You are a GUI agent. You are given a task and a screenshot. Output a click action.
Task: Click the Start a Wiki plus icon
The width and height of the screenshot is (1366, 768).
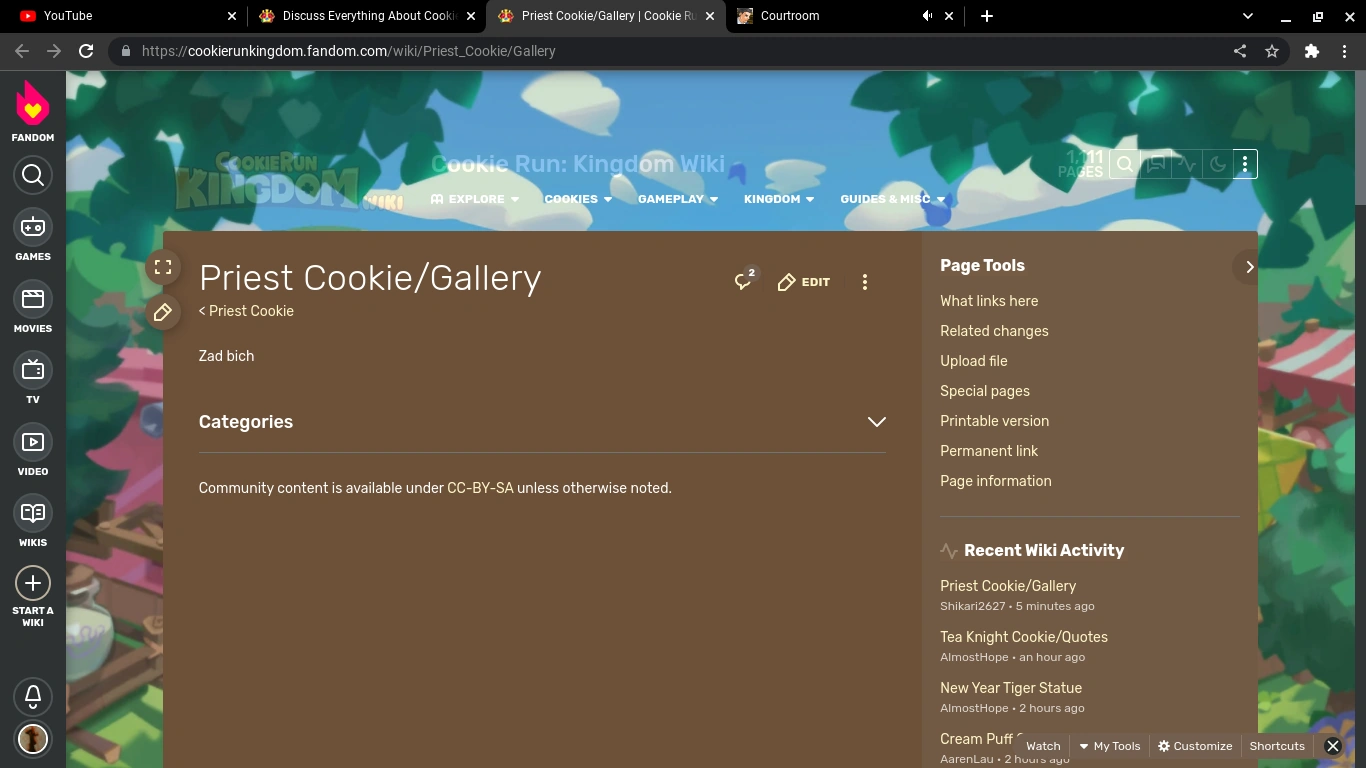33,583
